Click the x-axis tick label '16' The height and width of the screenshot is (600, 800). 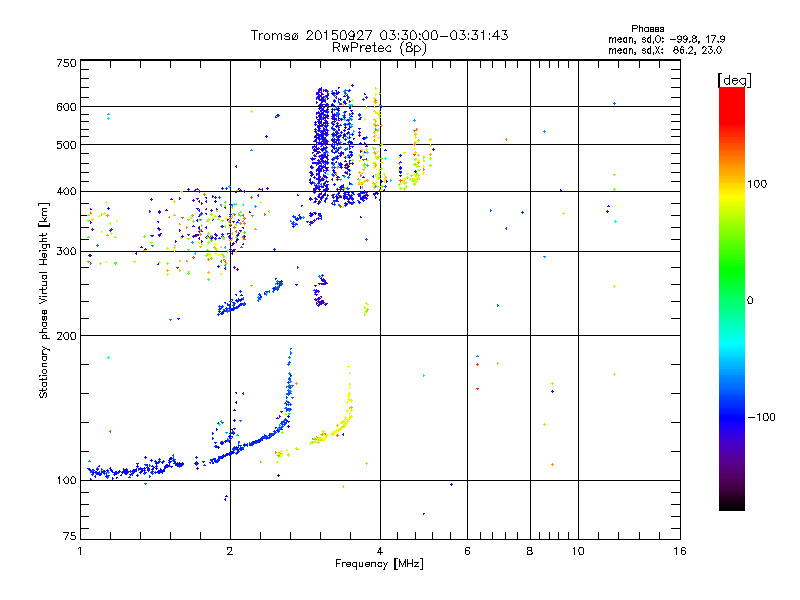click(680, 552)
